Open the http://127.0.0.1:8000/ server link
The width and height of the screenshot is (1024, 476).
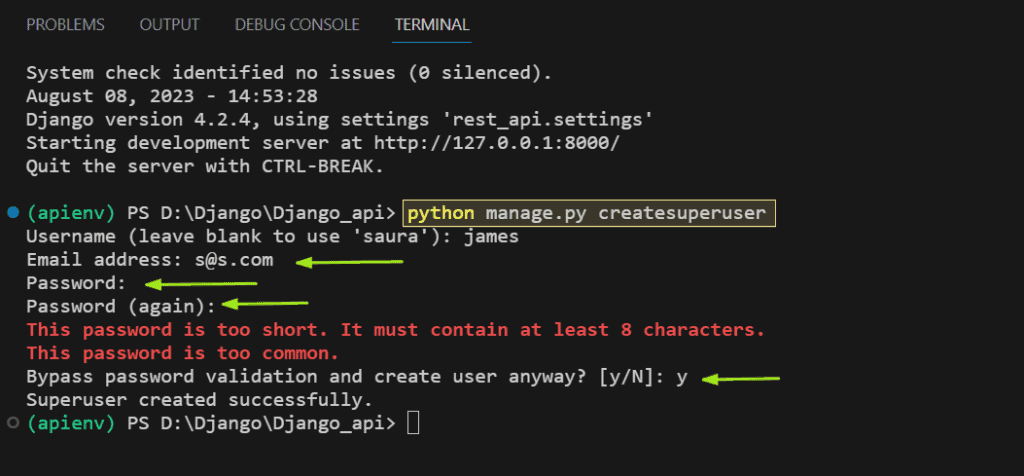pos(496,143)
